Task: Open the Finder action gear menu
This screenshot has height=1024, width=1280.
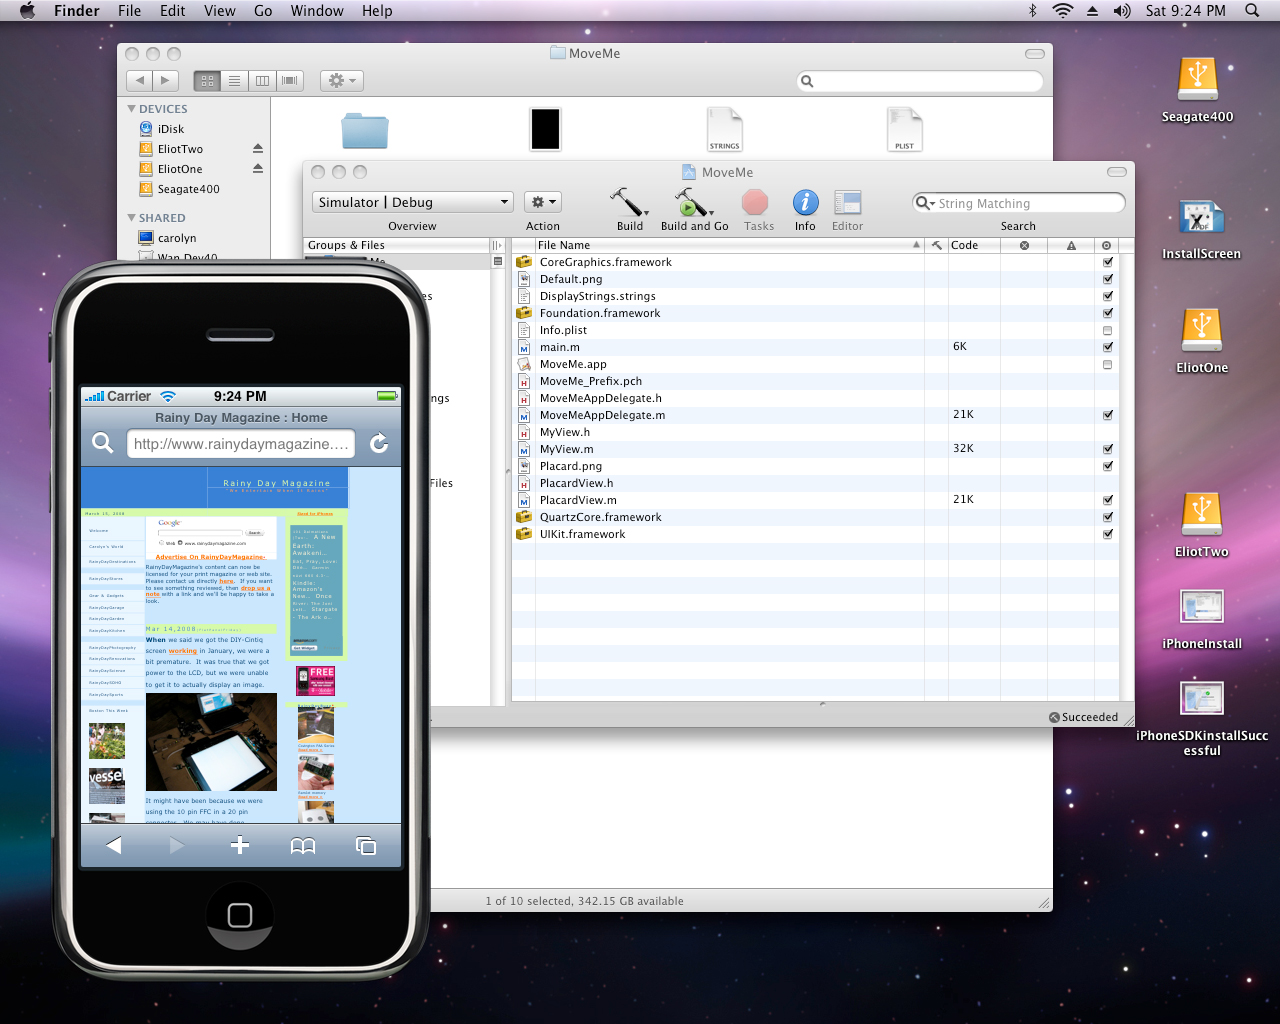Action: (341, 81)
